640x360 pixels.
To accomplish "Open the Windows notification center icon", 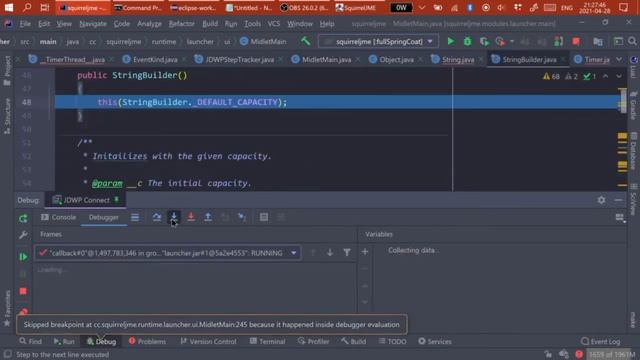I will coord(624,7).
